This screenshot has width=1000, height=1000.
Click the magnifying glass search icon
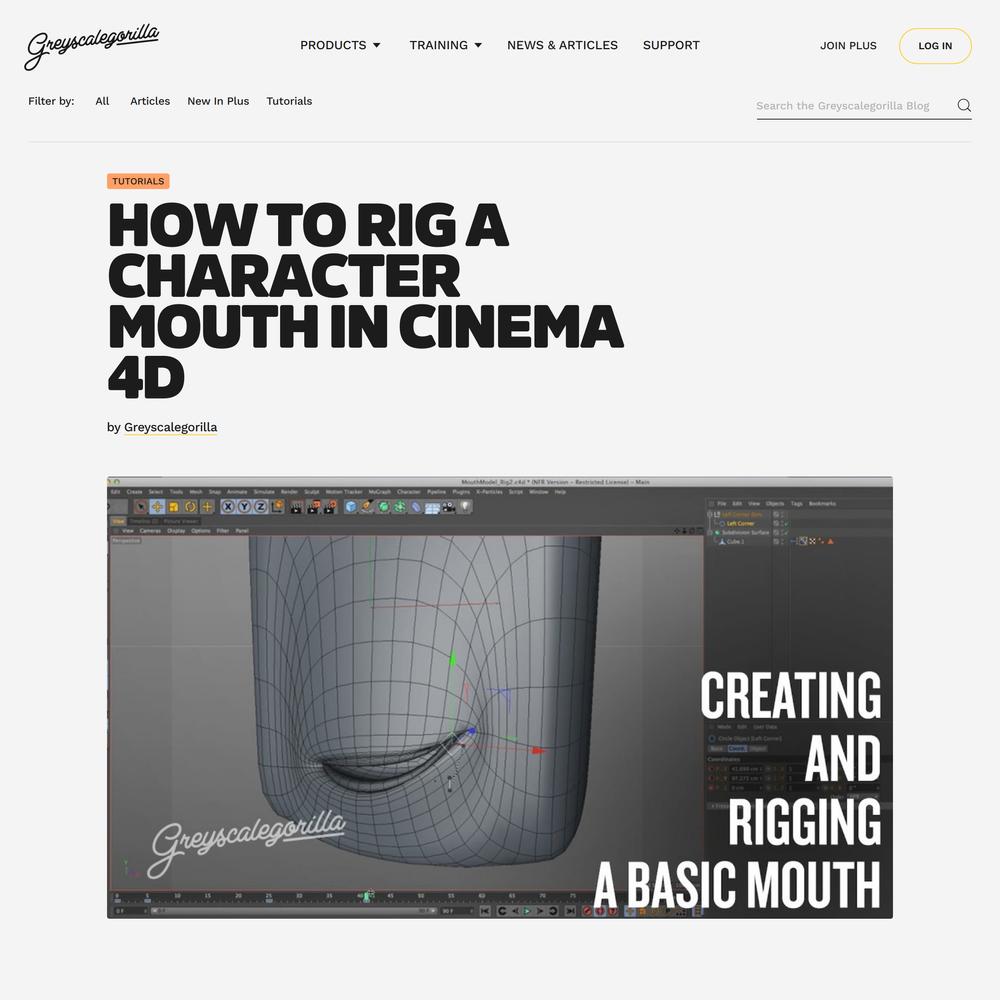point(964,105)
